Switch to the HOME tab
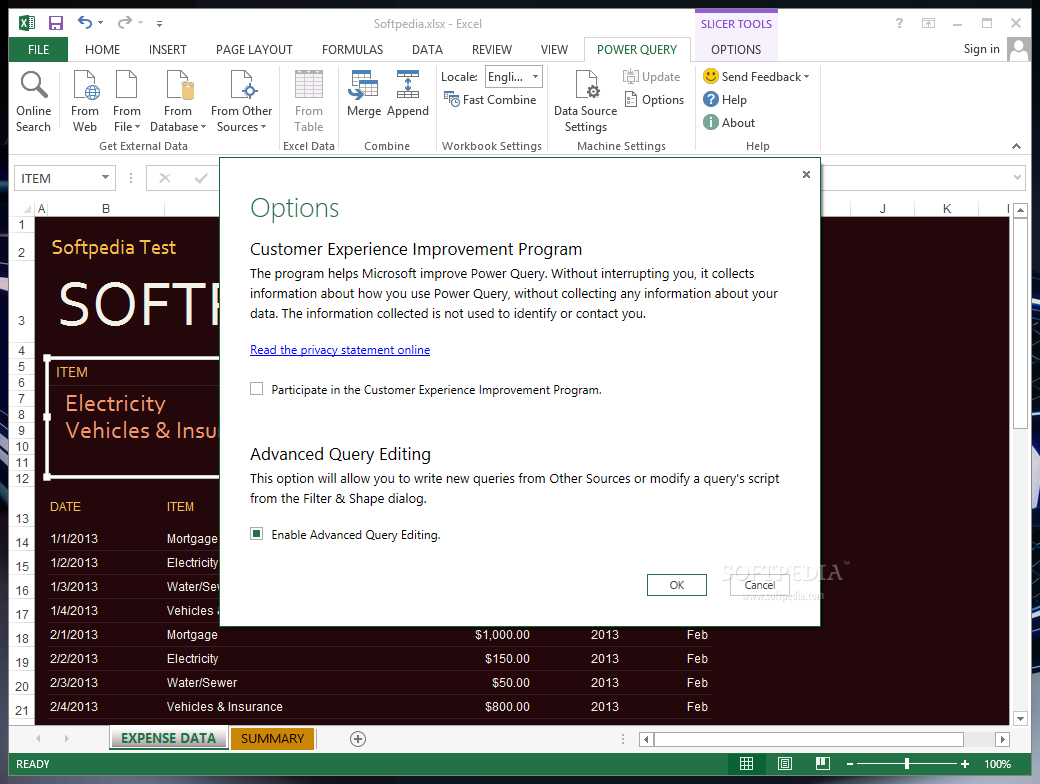Image resolution: width=1040 pixels, height=784 pixels. point(102,50)
